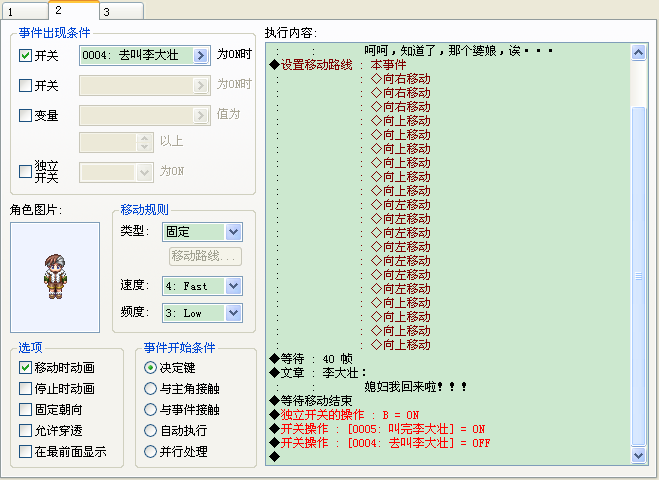Click the character graphic preview box
The width and height of the screenshot is (659, 480).
[55, 277]
